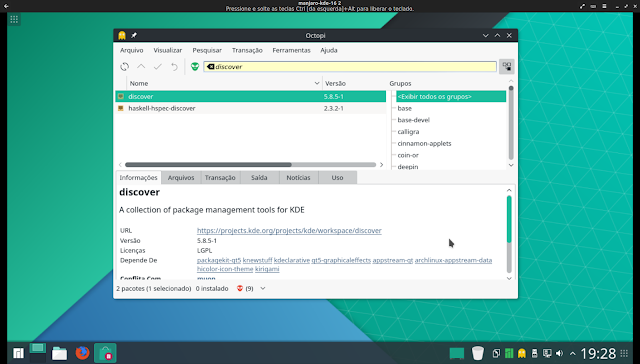Click the shopping bag software icon in taskbar
Screen dimensions: 640x364
(x=105, y=353)
